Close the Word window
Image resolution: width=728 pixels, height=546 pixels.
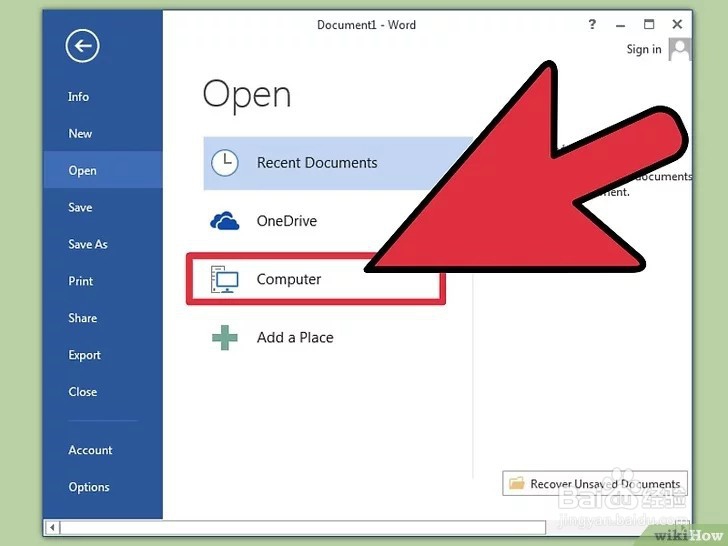tap(677, 24)
